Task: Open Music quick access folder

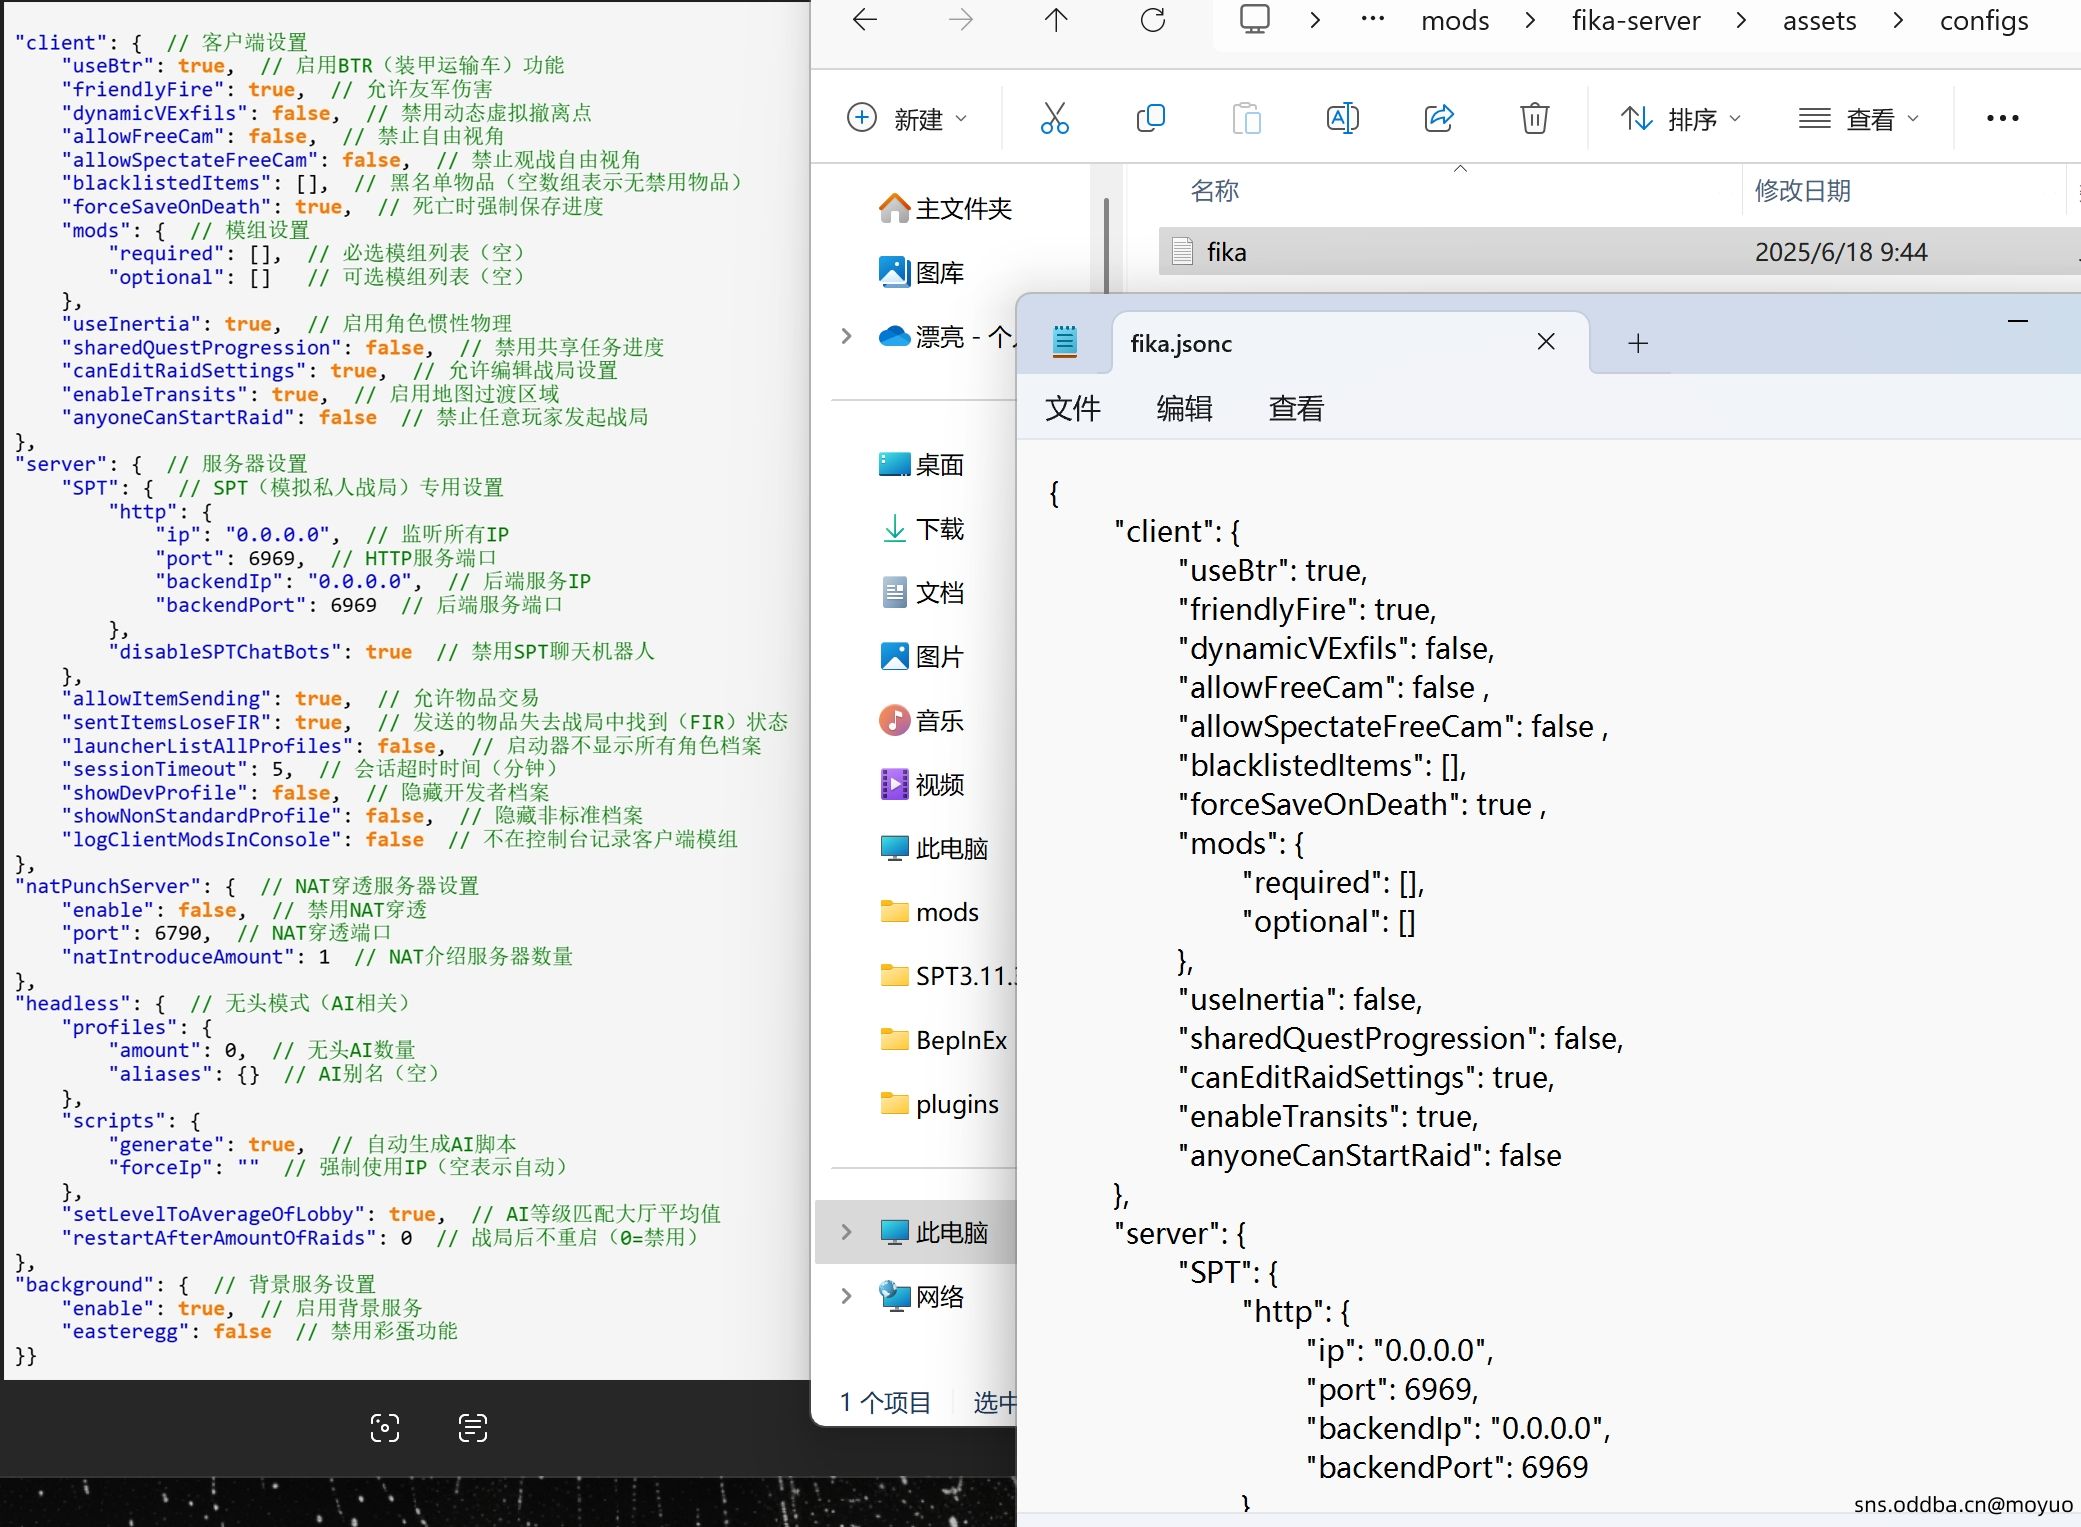Action: click(x=921, y=720)
